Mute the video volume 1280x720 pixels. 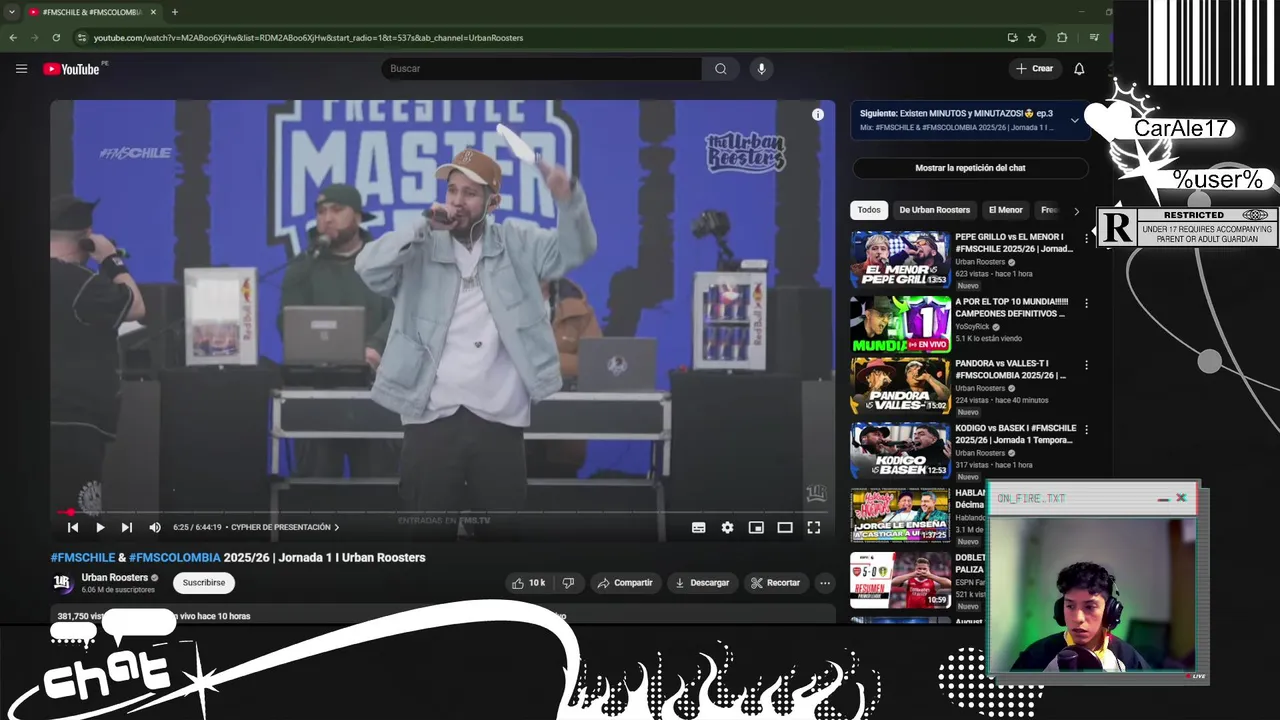pos(155,527)
